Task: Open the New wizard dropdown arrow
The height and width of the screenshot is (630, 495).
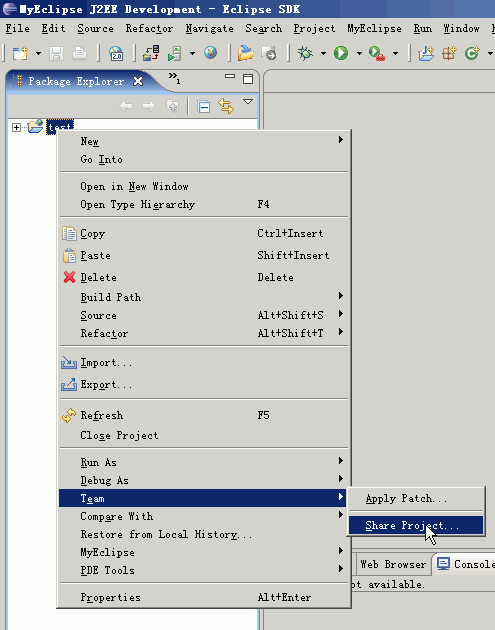Action: (x=38, y=53)
